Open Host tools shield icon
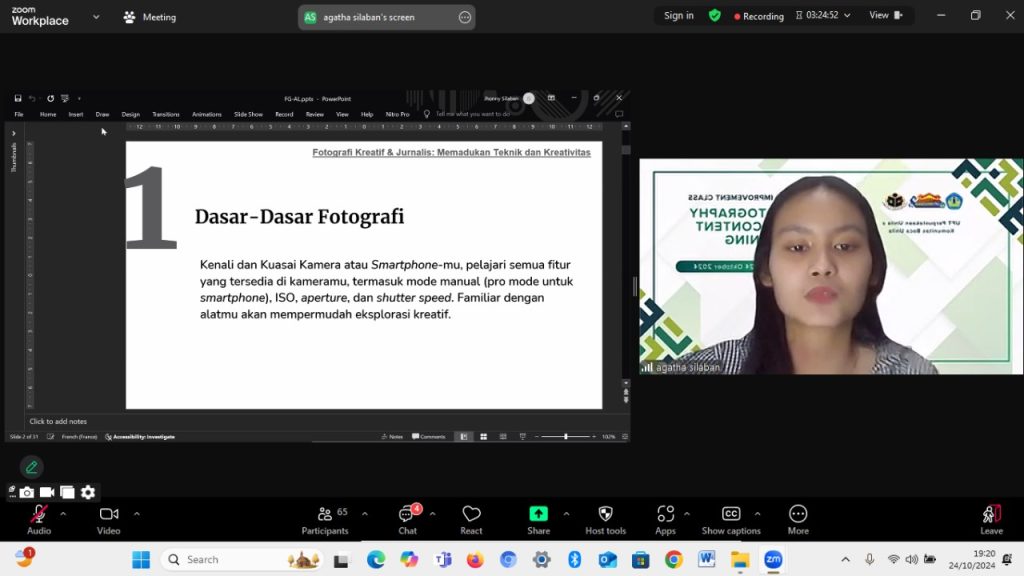This screenshot has width=1024, height=576. click(605, 515)
